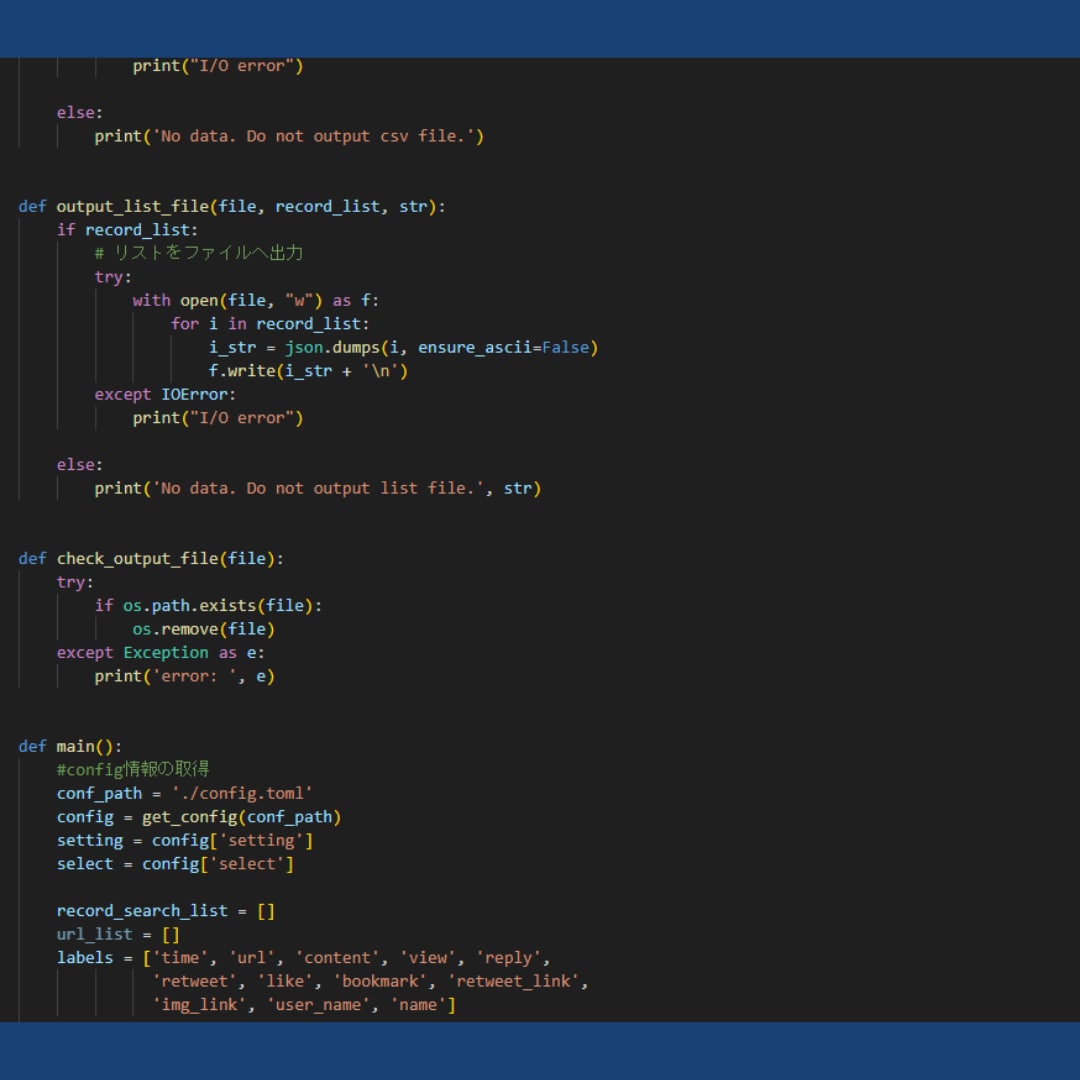This screenshot has height=1080, width=1080.
Task: Click the 'img_link' label string
Action: tap(199, 1005)
